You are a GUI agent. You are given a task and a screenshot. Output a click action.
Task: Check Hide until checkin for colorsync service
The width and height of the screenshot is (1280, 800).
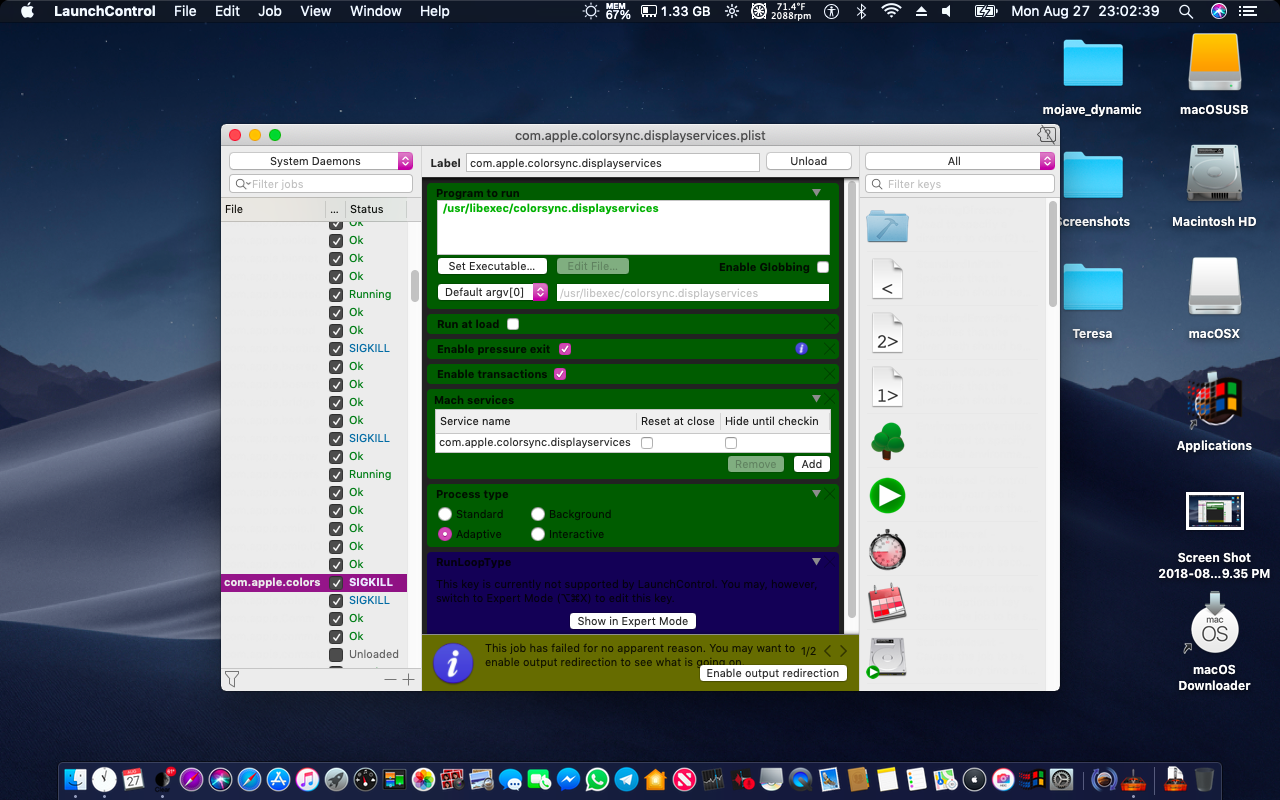pos(731,443)
